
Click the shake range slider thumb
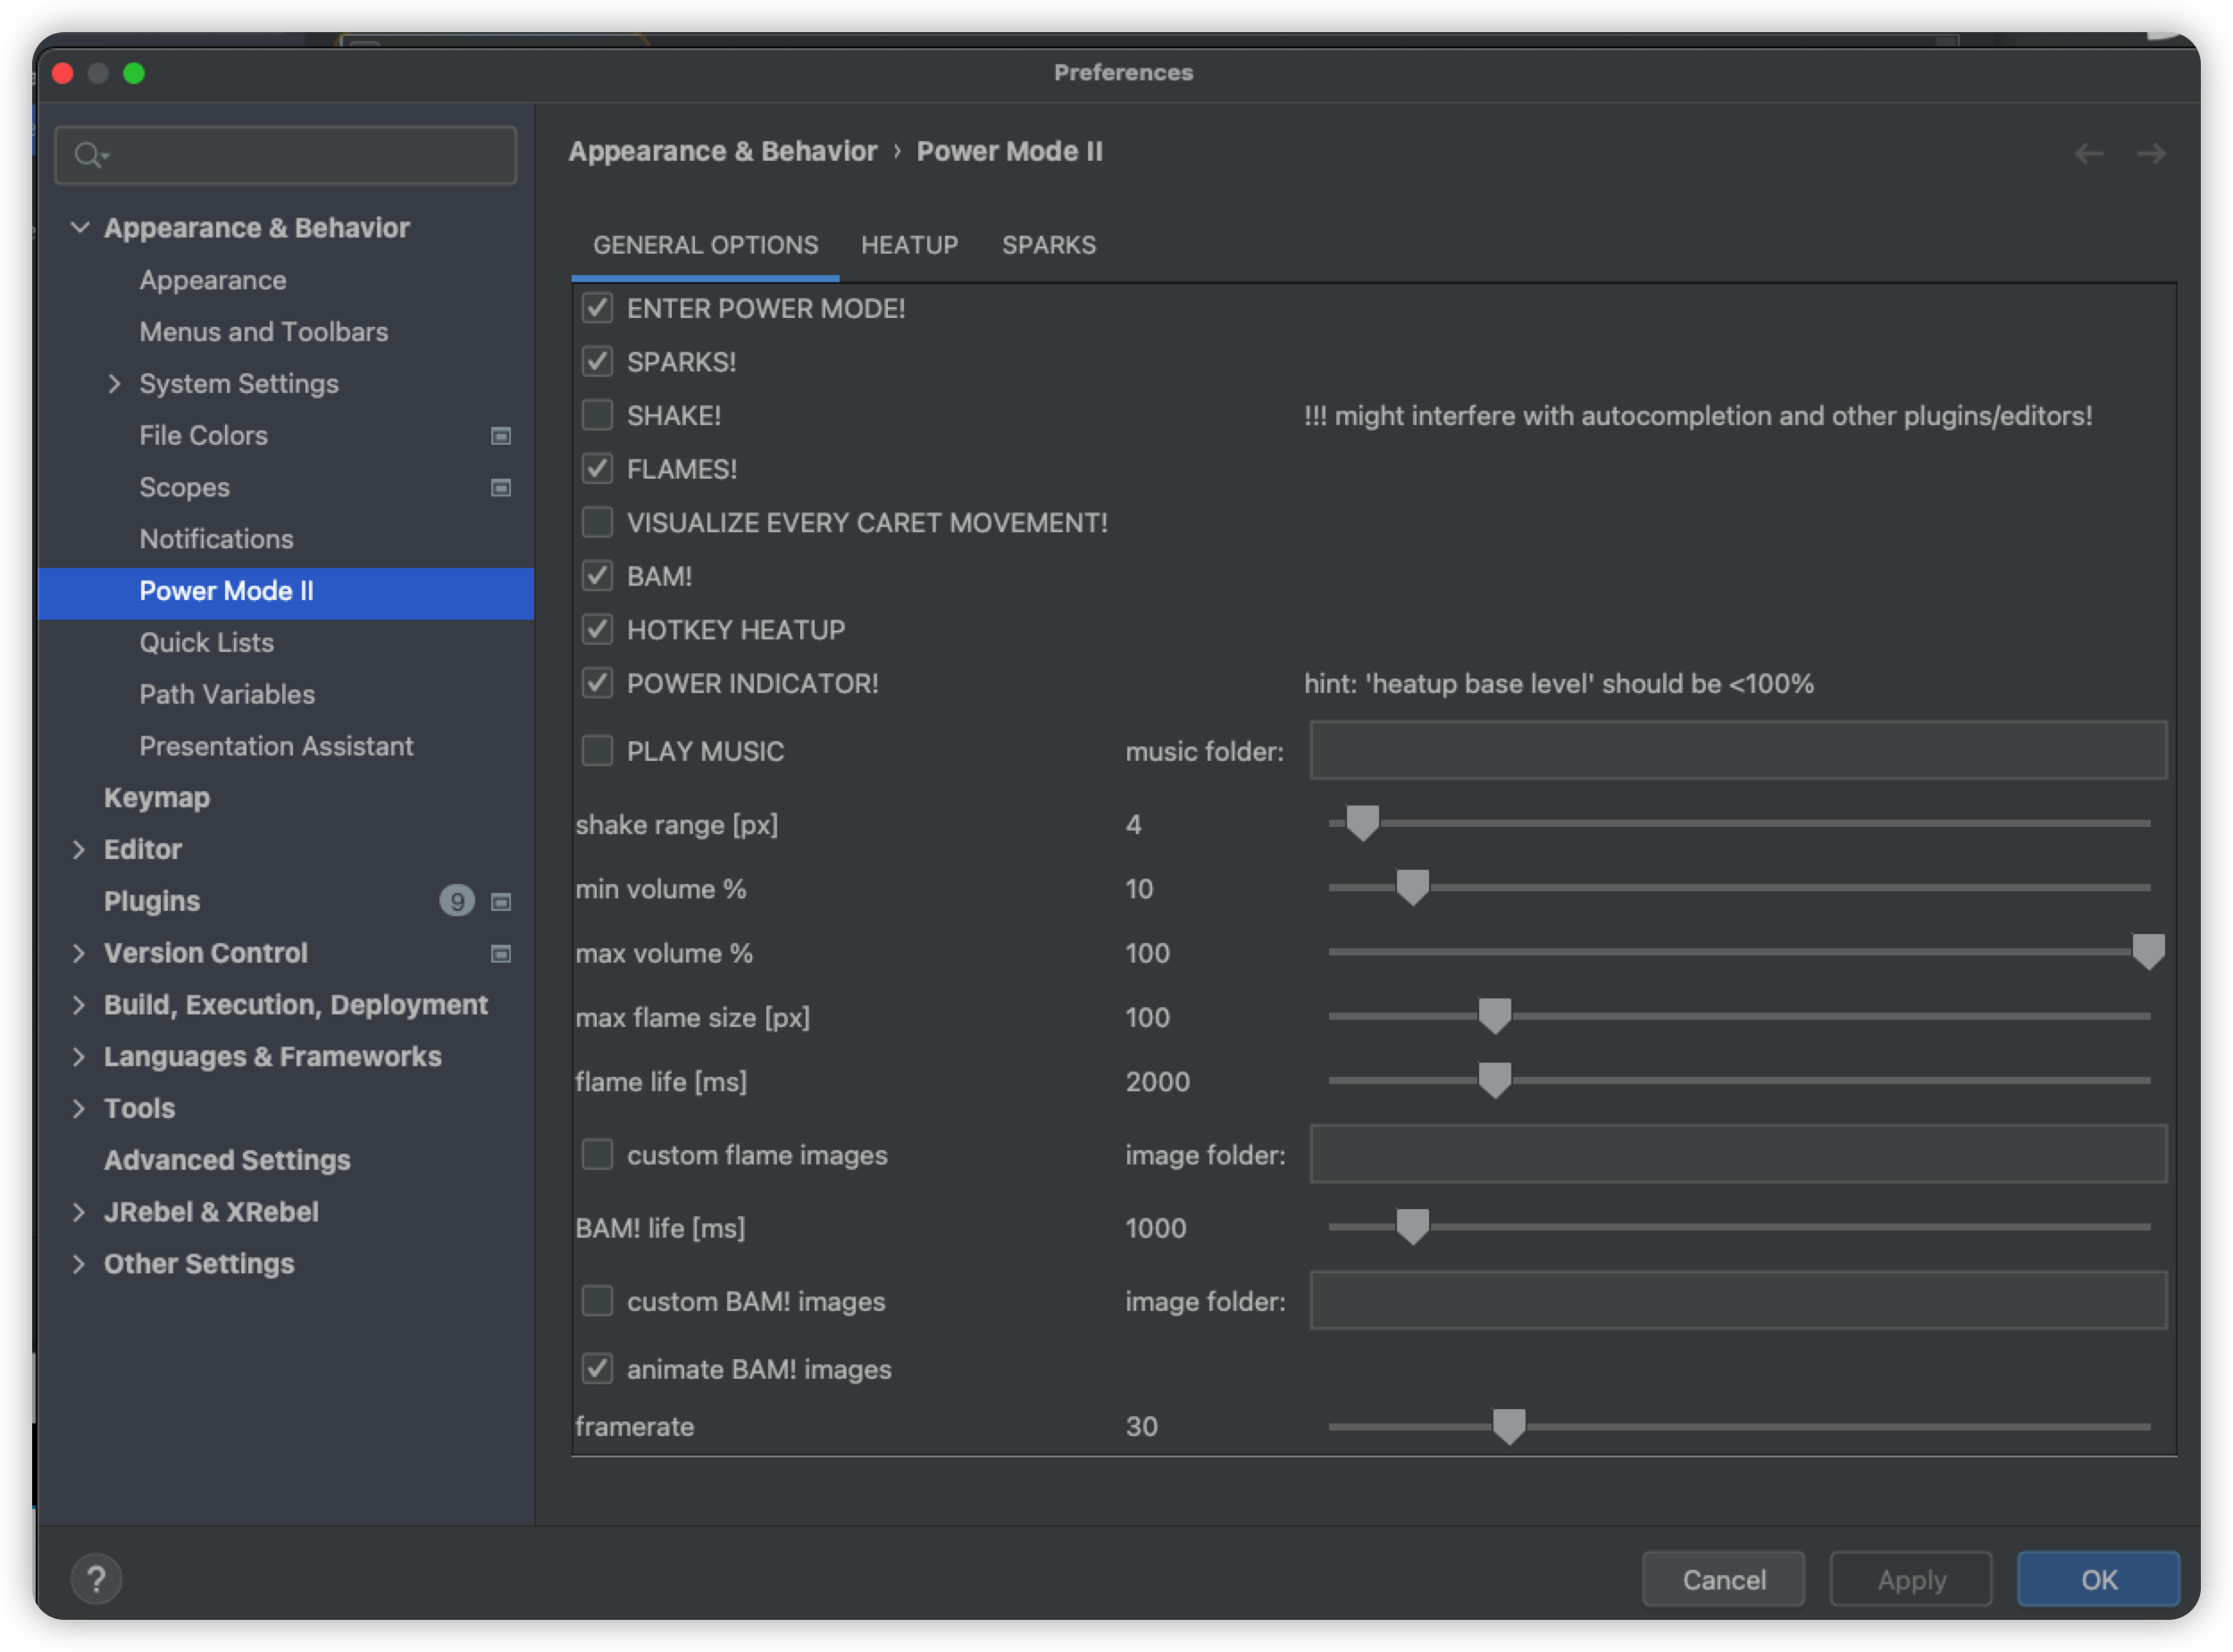[1362, 823]
